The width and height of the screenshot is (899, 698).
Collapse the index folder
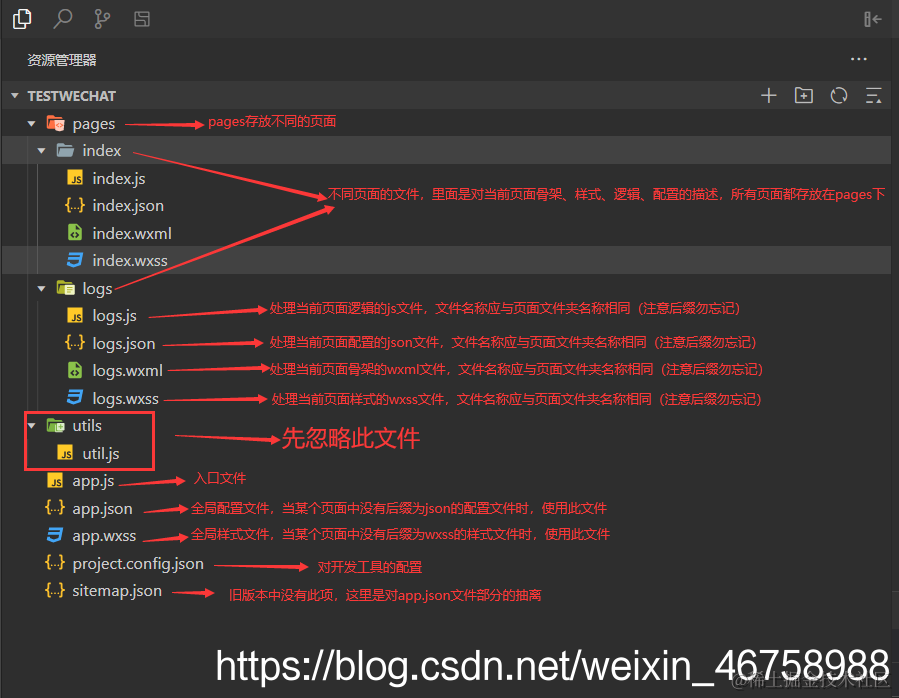41,150
